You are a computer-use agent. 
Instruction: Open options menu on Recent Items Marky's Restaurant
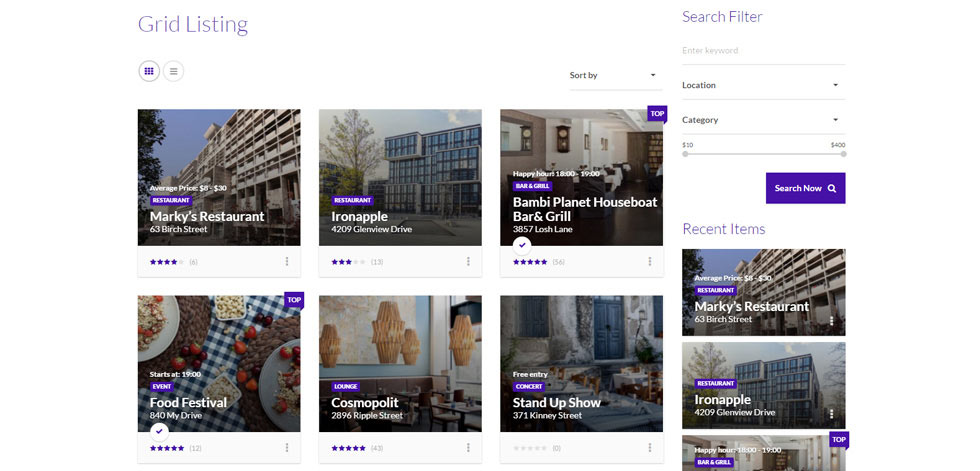[832, 321]
